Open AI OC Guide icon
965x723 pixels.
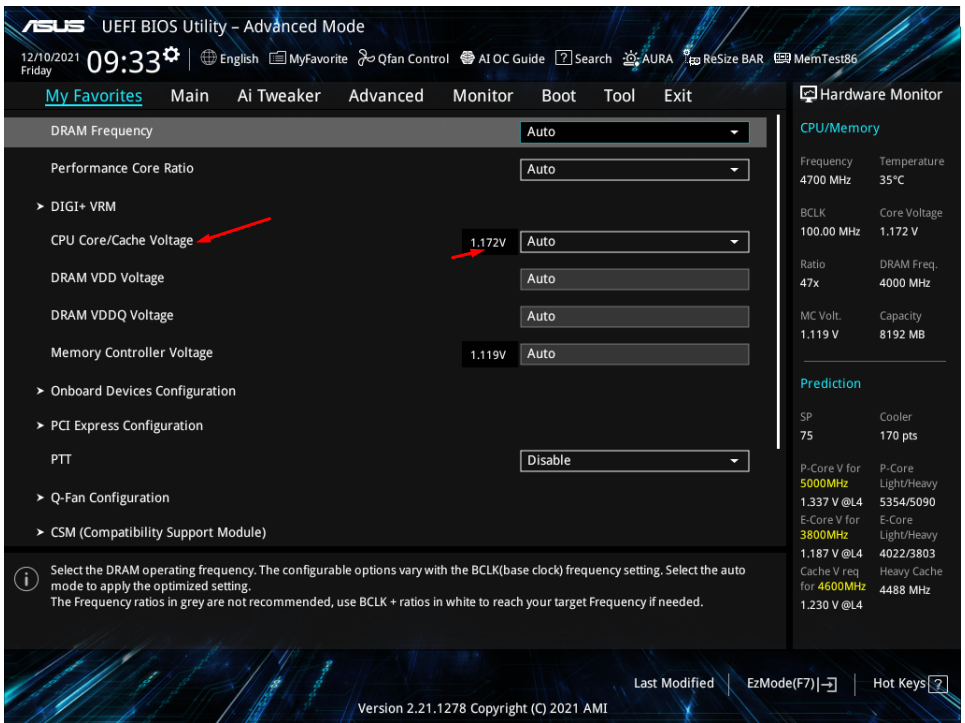click(x=468, y=58)
